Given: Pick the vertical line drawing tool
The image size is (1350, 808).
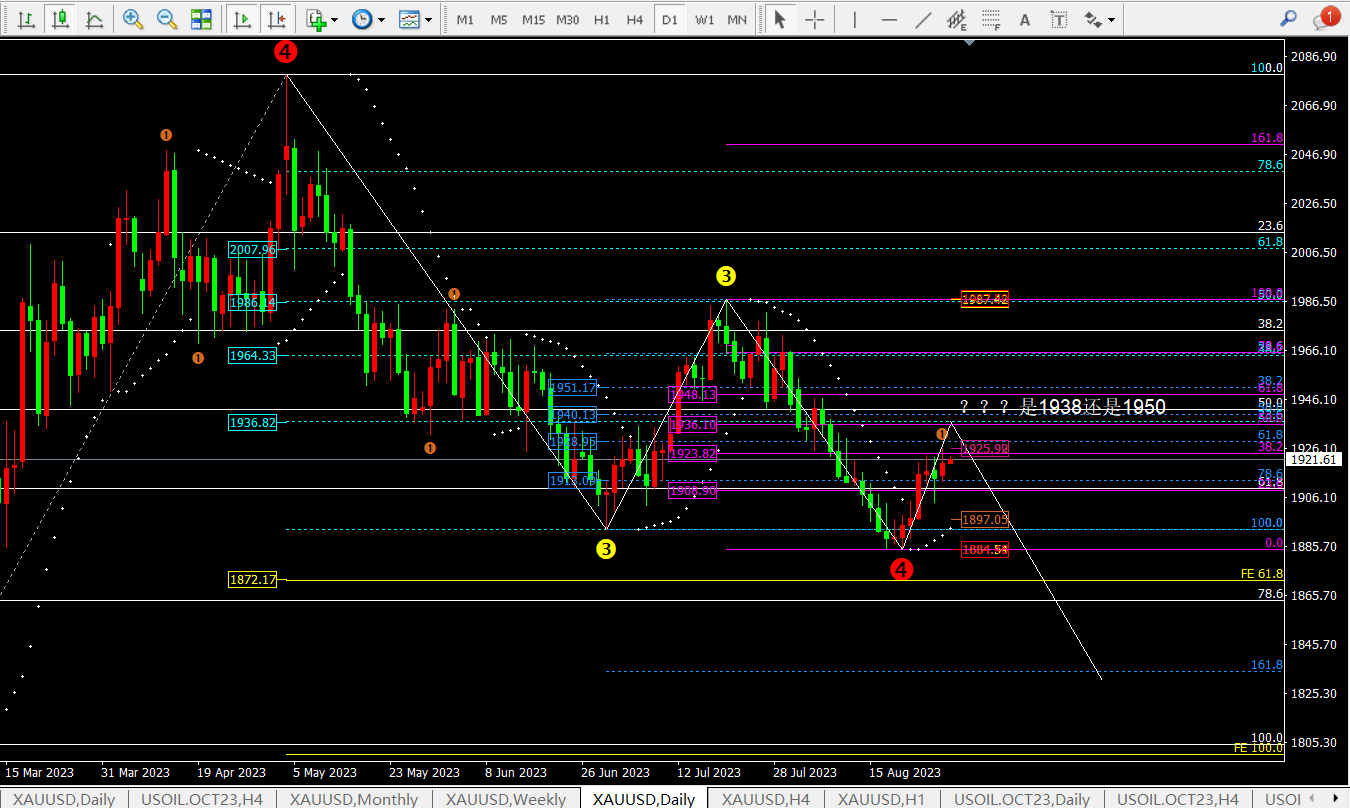Looking at the screenshot, I should tap(854, 19).
